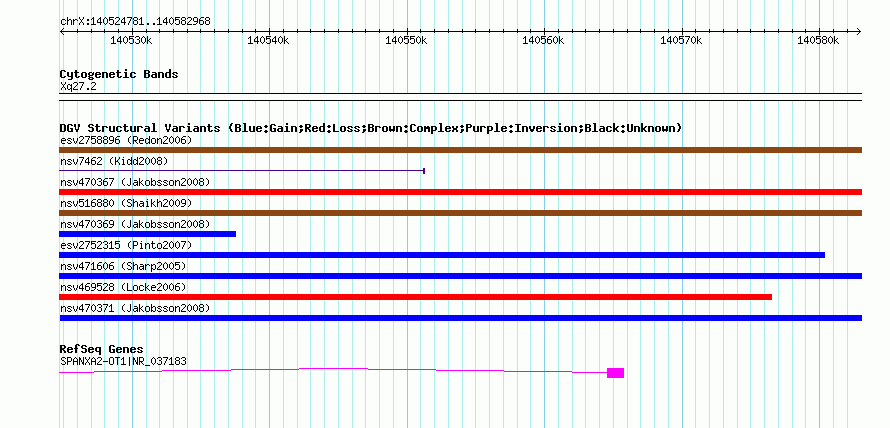Open variant label esv2752315 (Pinto2007)
This screenshot has height=428, width=890.
click(x=126, y=245)
